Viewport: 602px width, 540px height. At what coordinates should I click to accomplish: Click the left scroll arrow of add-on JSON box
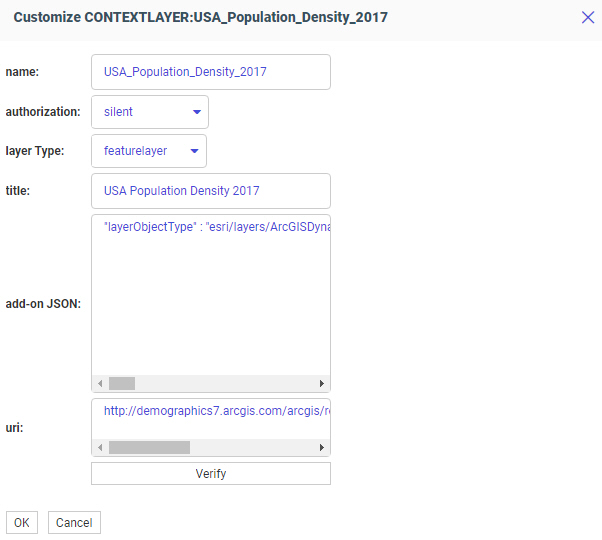pyautogui.click(x=99, y=383)
